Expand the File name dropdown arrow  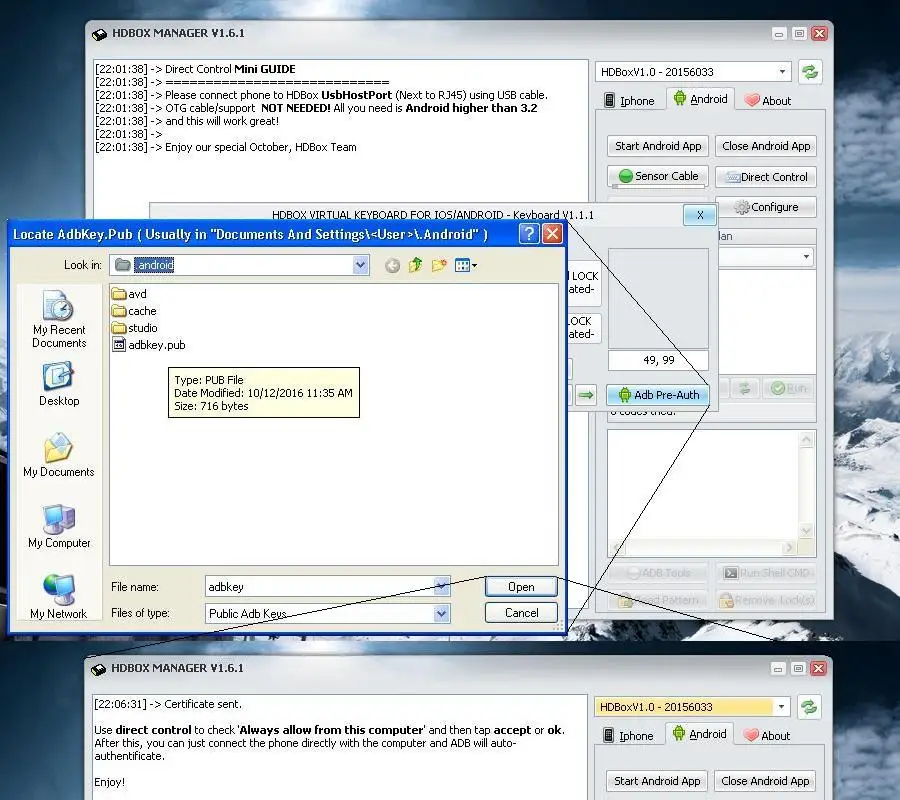tap(441, 587)
